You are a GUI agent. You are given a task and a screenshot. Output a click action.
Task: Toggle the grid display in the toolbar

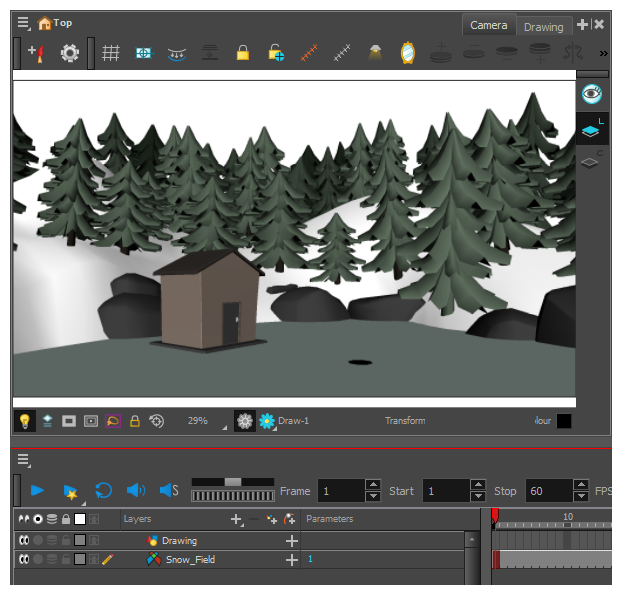[111, 53]
